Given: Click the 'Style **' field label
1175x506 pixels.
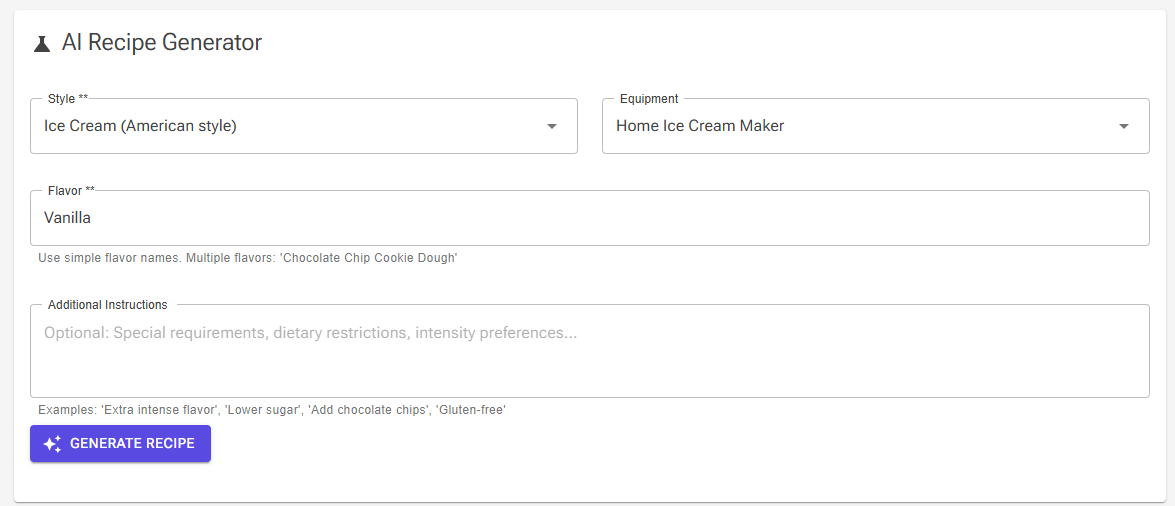Looking at the screenshot, I should (68, 99).
